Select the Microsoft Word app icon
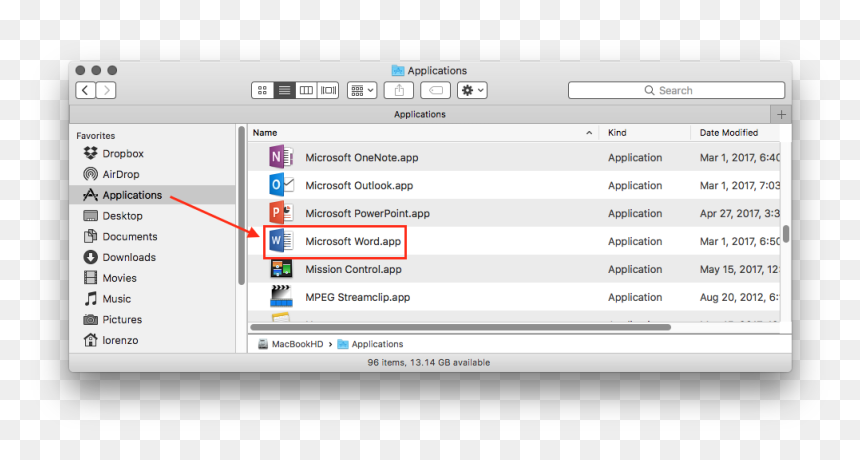Image resolution: width=860 pixels, height=460 pixels. point(281,241)
